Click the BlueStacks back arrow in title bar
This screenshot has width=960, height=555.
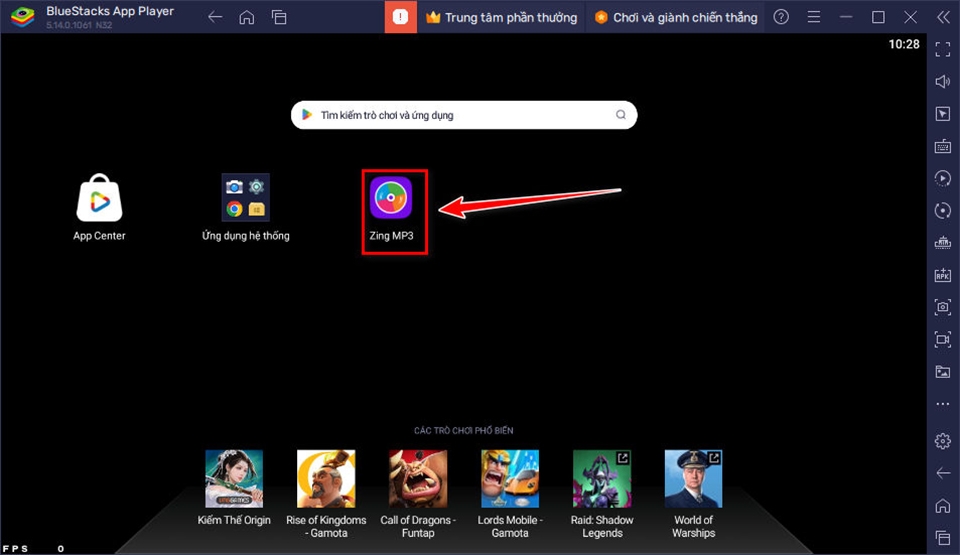[x=215, y=17]
